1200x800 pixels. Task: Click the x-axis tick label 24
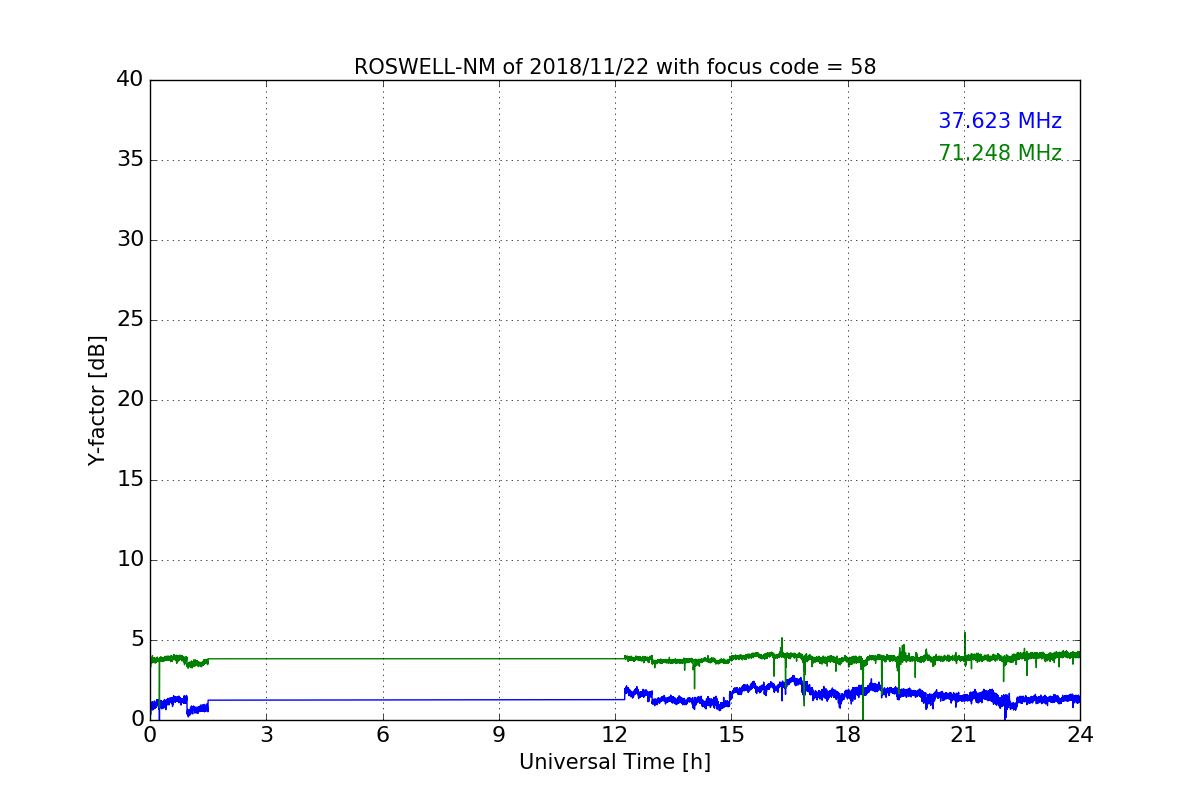click(x=1080, y=735)
